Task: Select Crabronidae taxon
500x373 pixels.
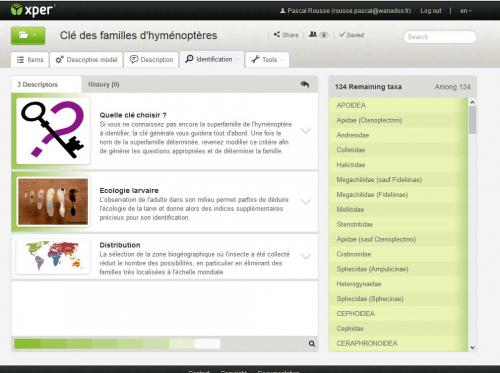Action: point(398,254)
